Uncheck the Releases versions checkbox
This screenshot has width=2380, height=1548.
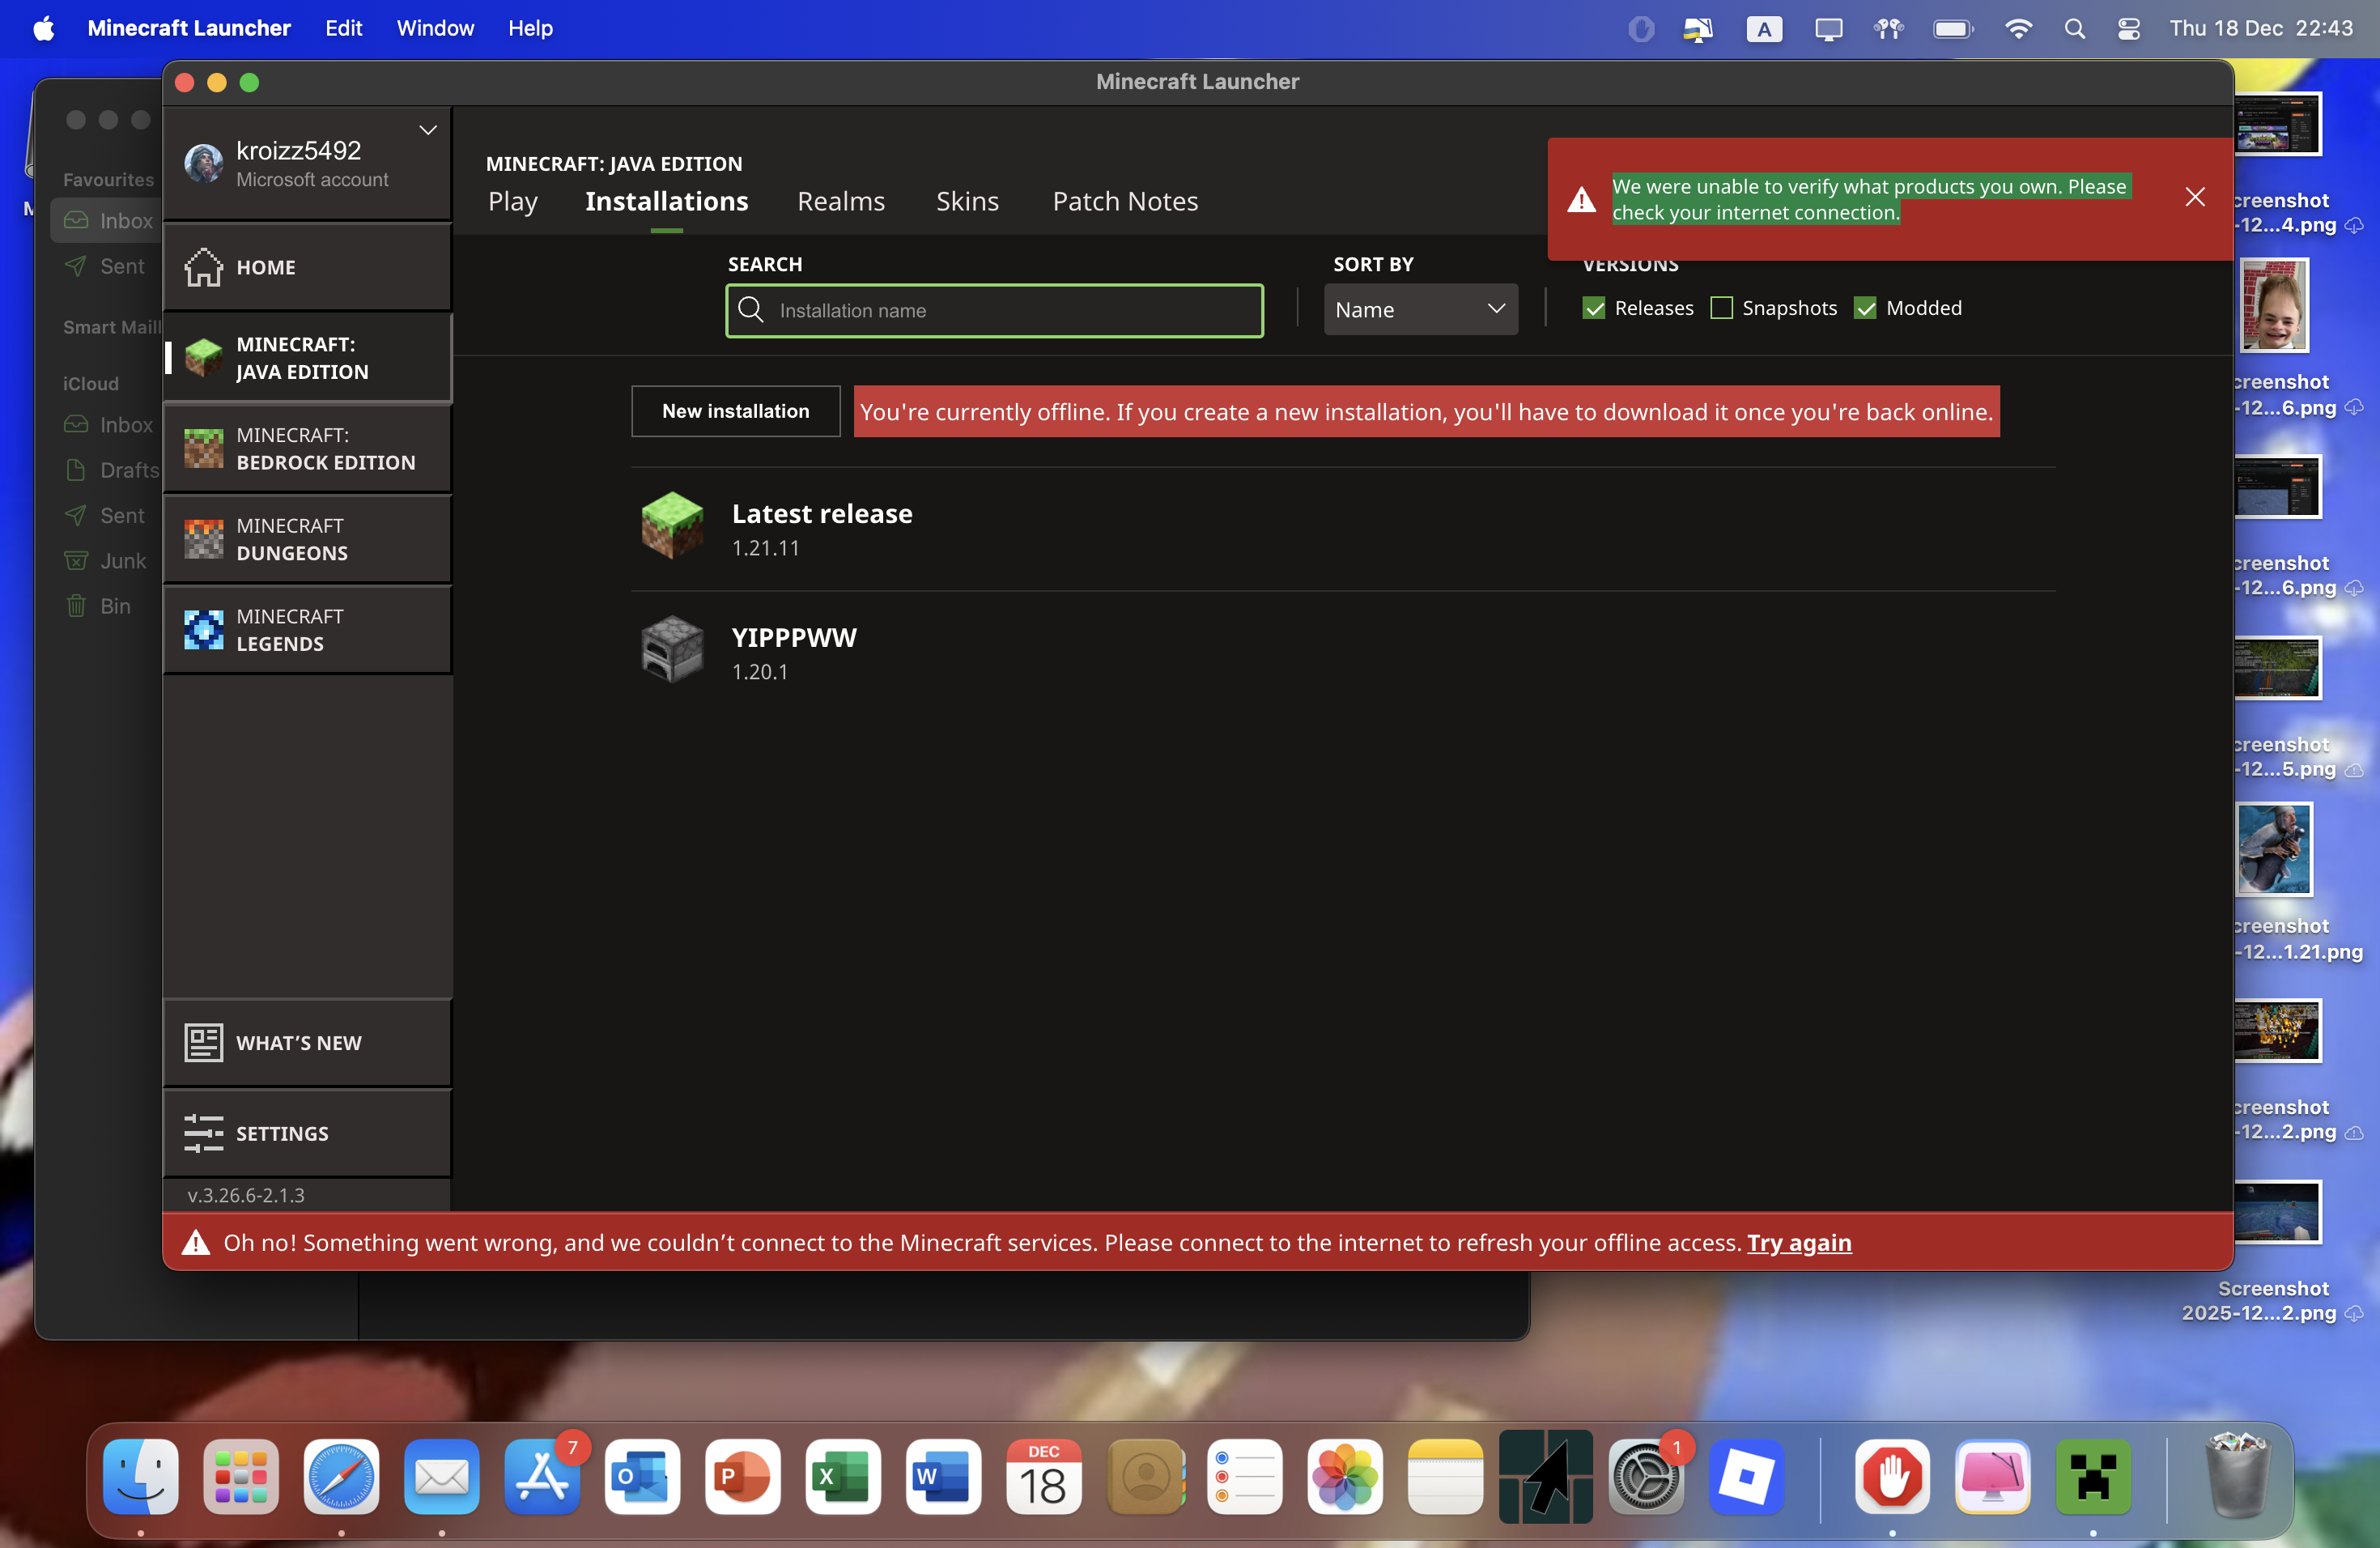click(1594, 308)
